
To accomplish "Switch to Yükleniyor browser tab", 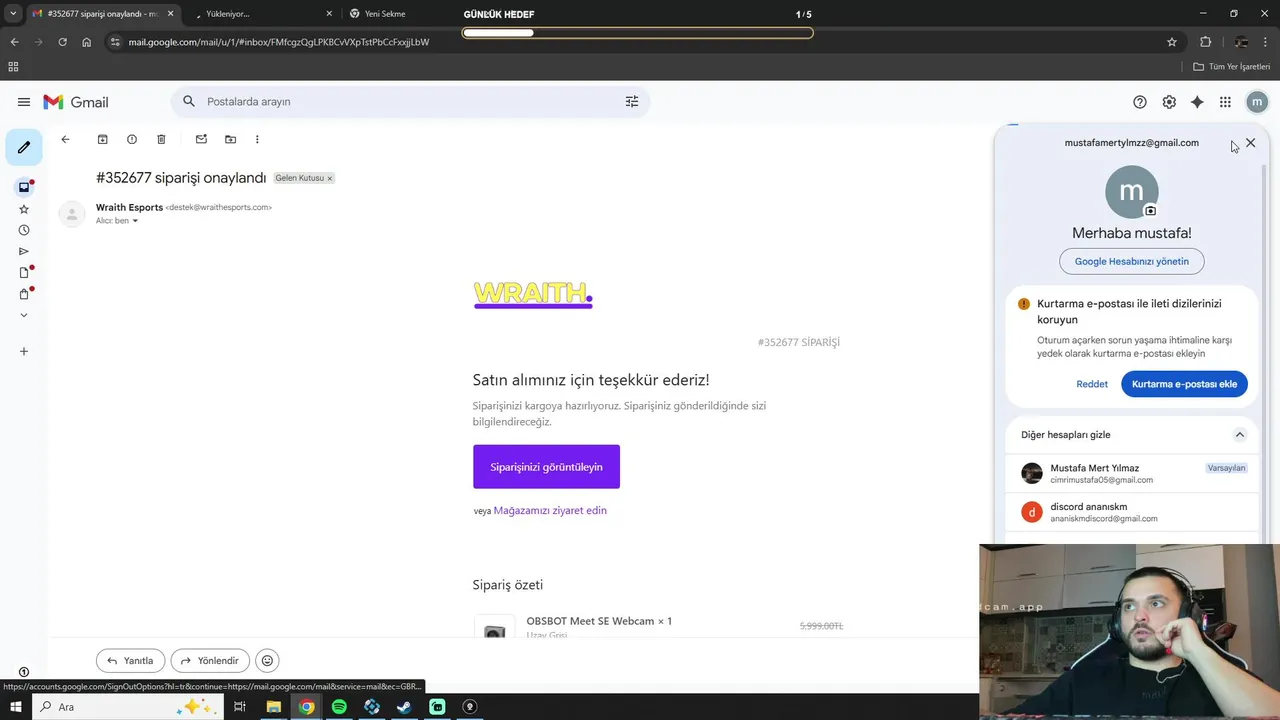I will point(262,14).
